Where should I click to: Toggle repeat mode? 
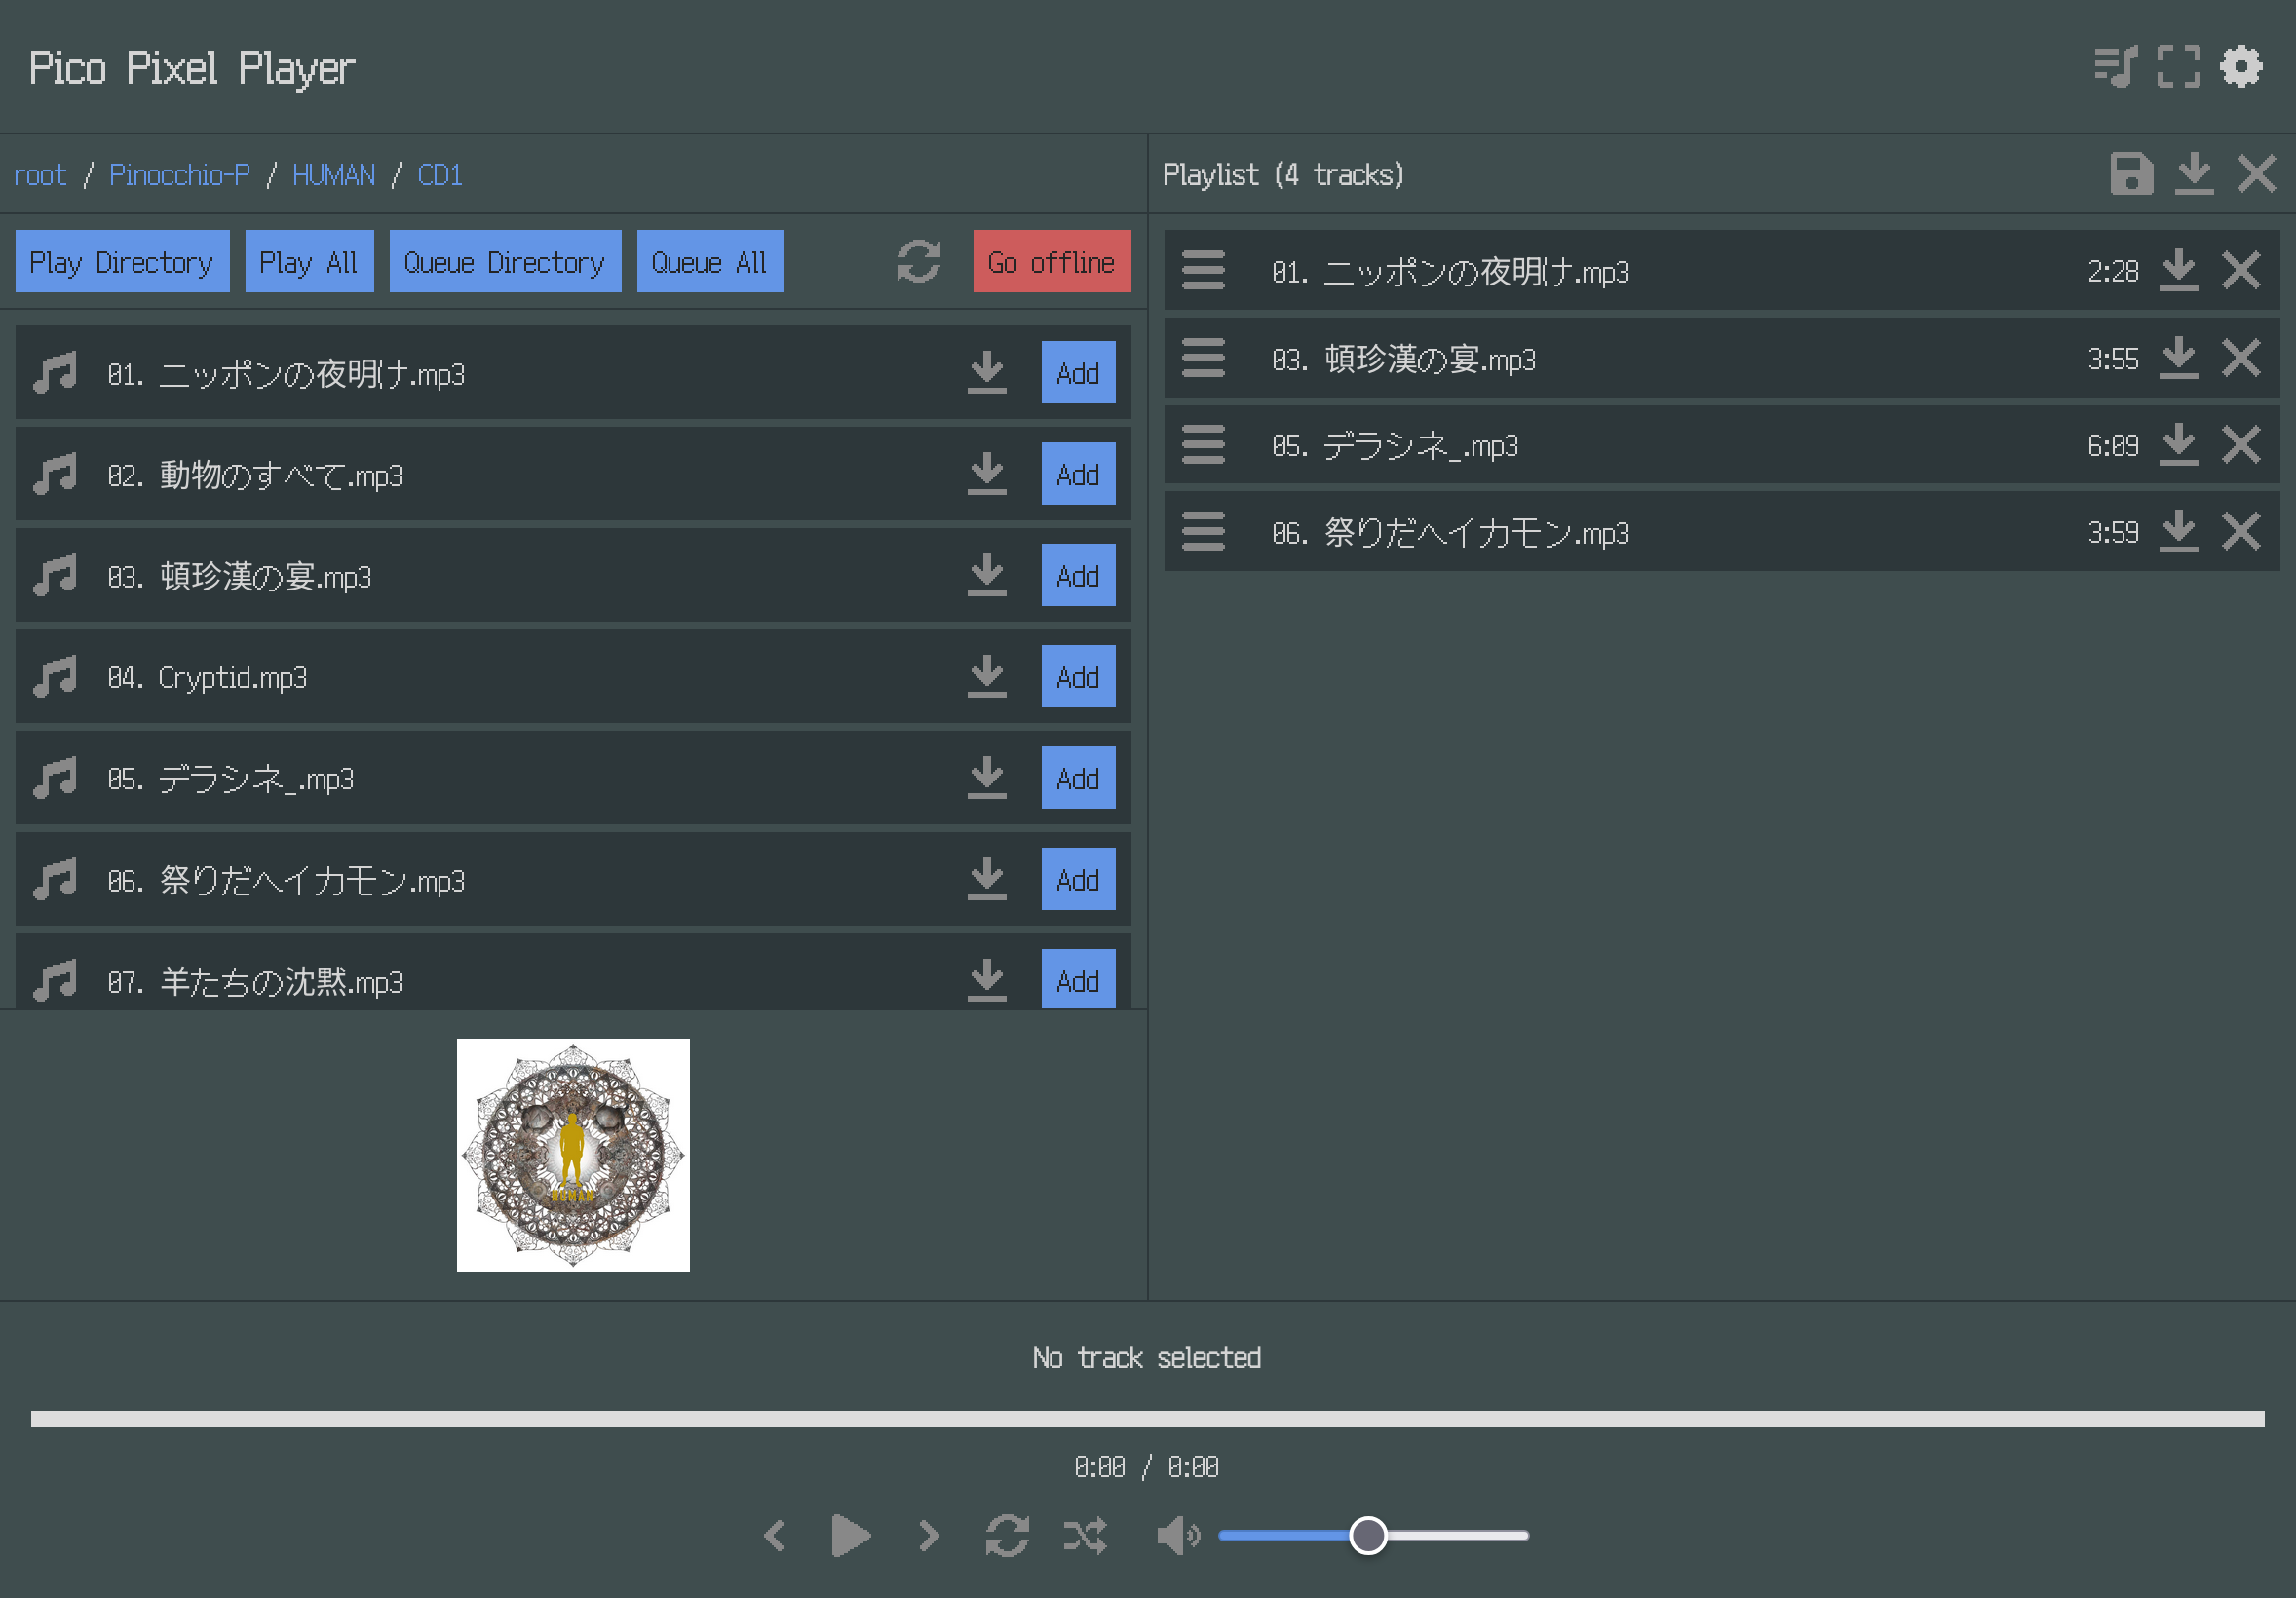click(x=1007, y=1535)
